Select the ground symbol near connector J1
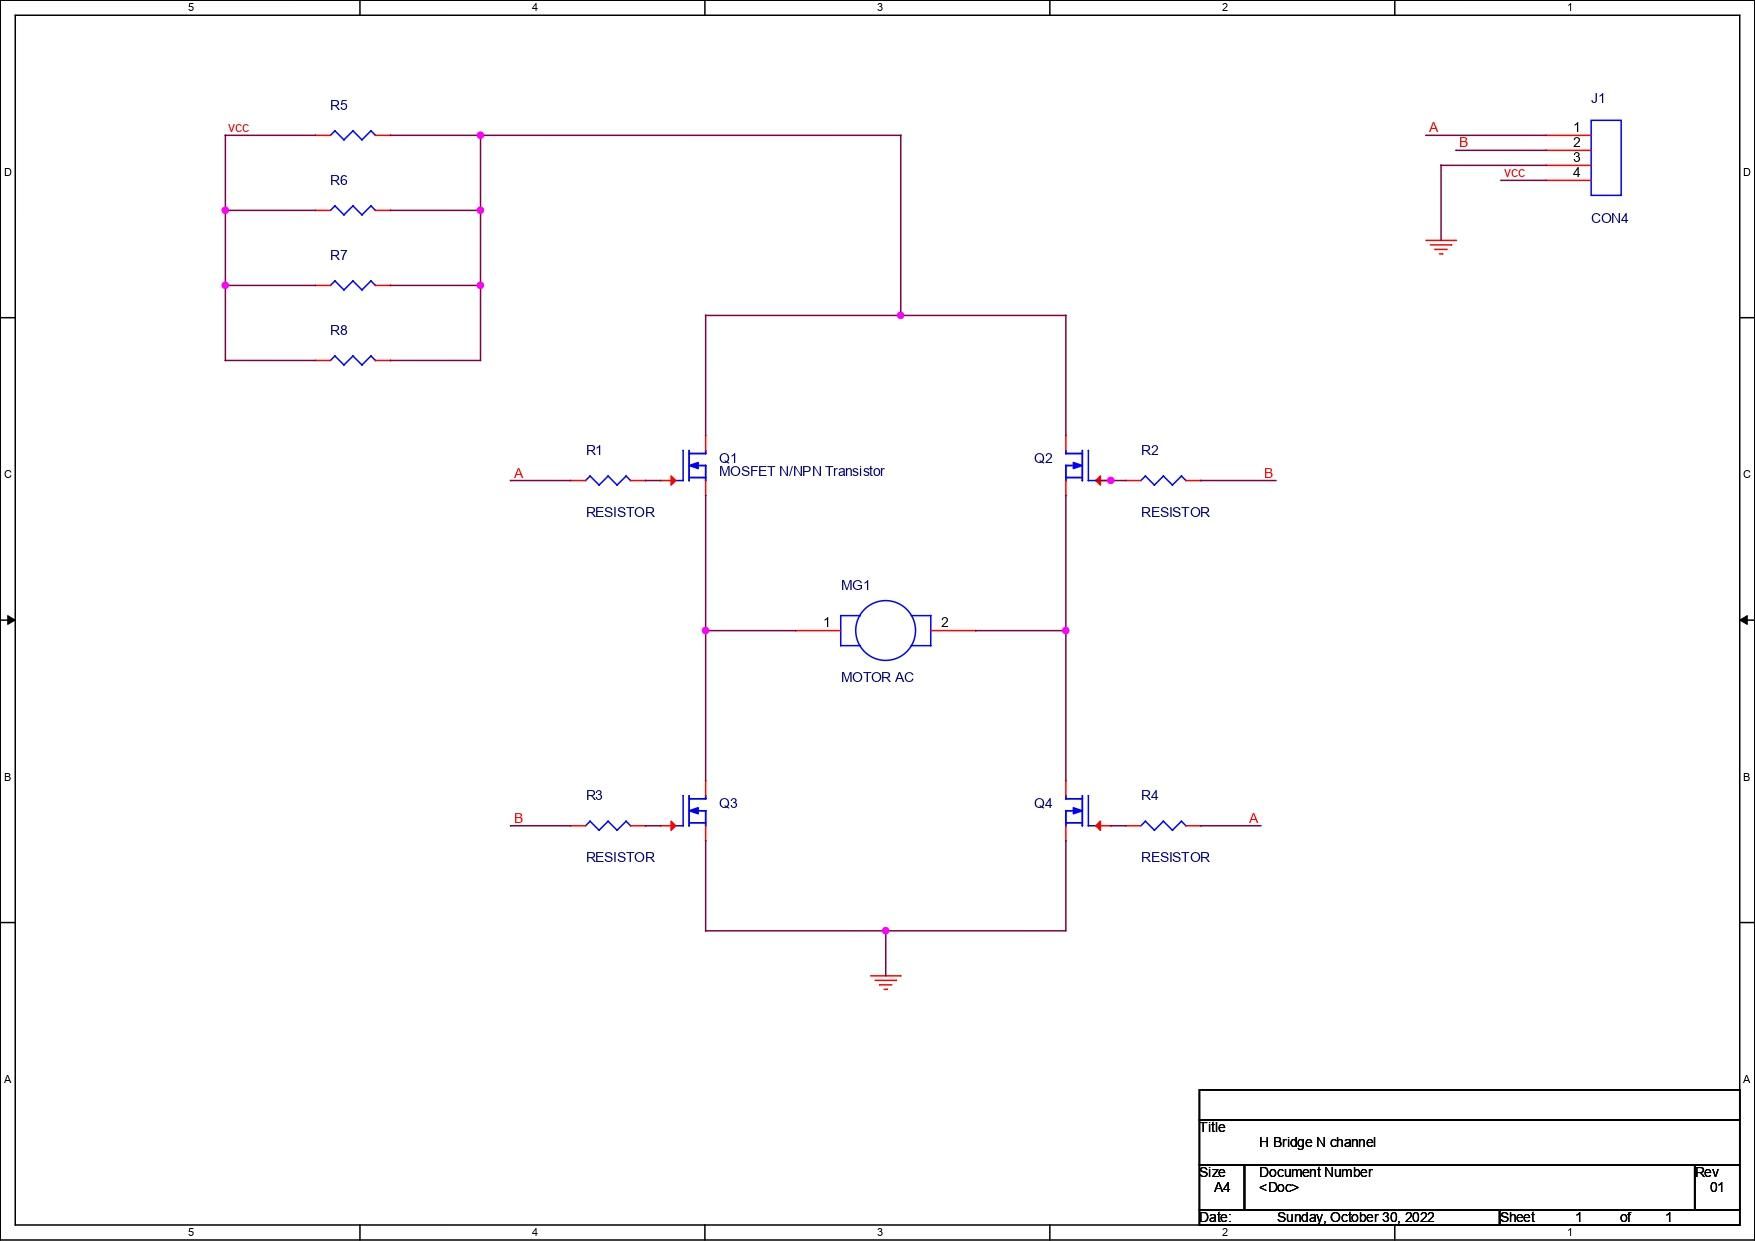Image resolution: width=1755 pixels, height=1241 pixels. point(1441,246)
